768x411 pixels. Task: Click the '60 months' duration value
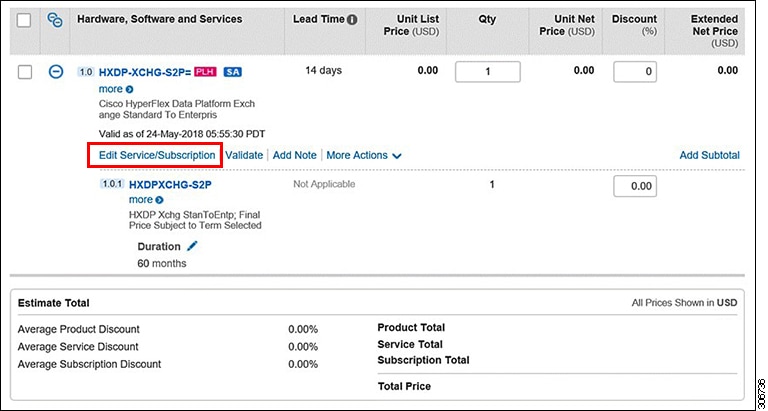pyautogui.click(x=162, y=264)
